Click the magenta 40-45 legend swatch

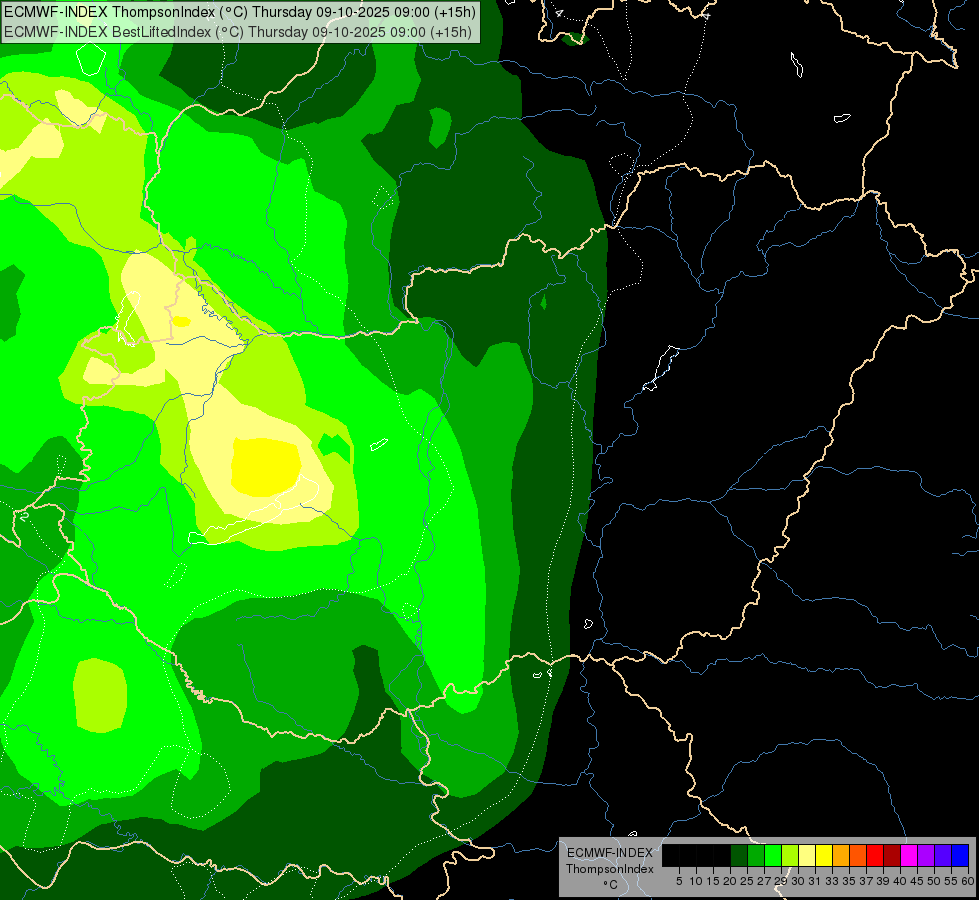(x=909, y=855)
